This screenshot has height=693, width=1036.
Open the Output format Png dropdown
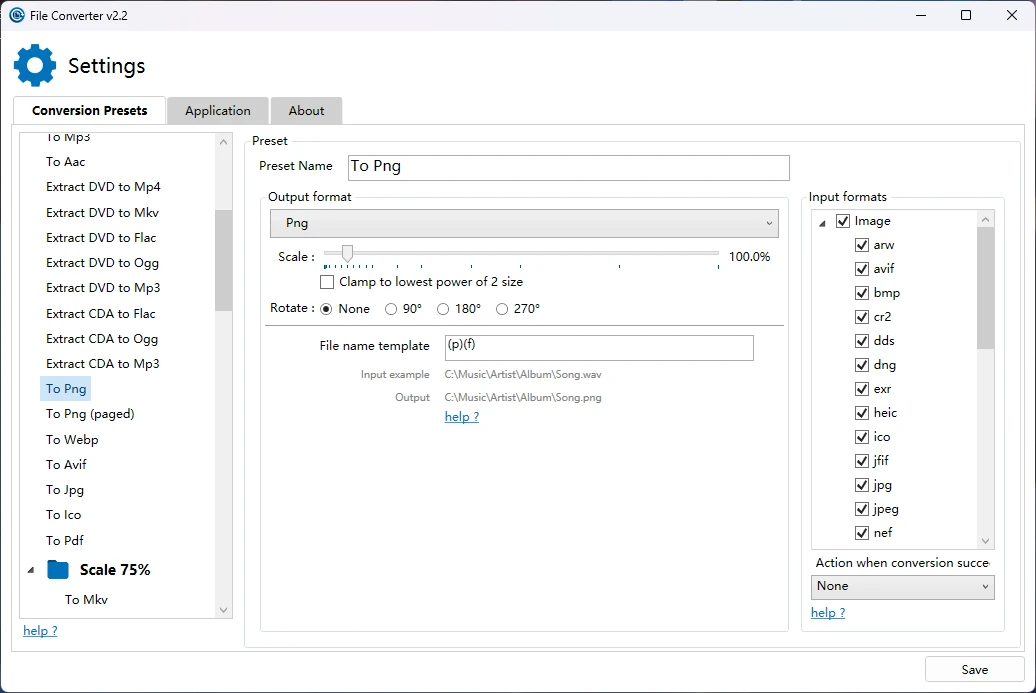[524, 223]
